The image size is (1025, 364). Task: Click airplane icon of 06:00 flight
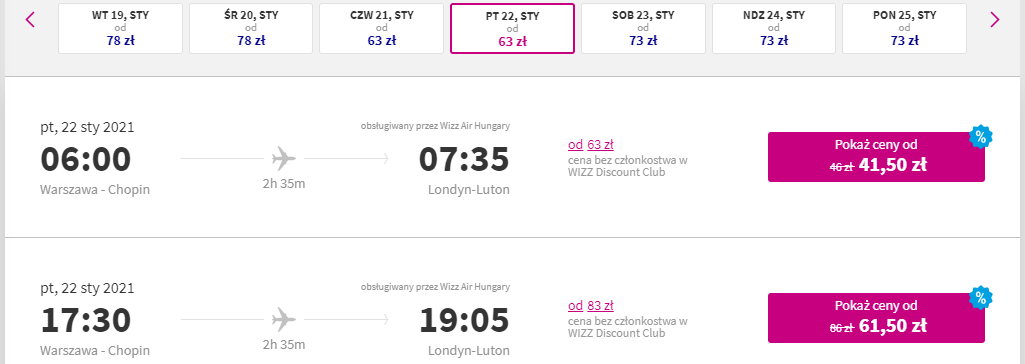(x=284, y=158)
